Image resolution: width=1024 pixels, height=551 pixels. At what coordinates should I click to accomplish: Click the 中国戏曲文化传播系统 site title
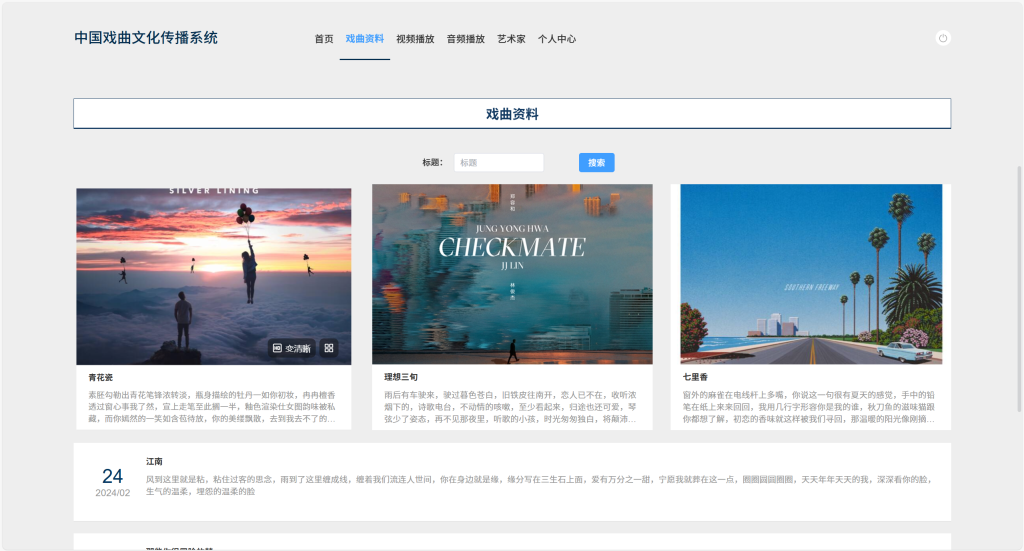[146, 38]
